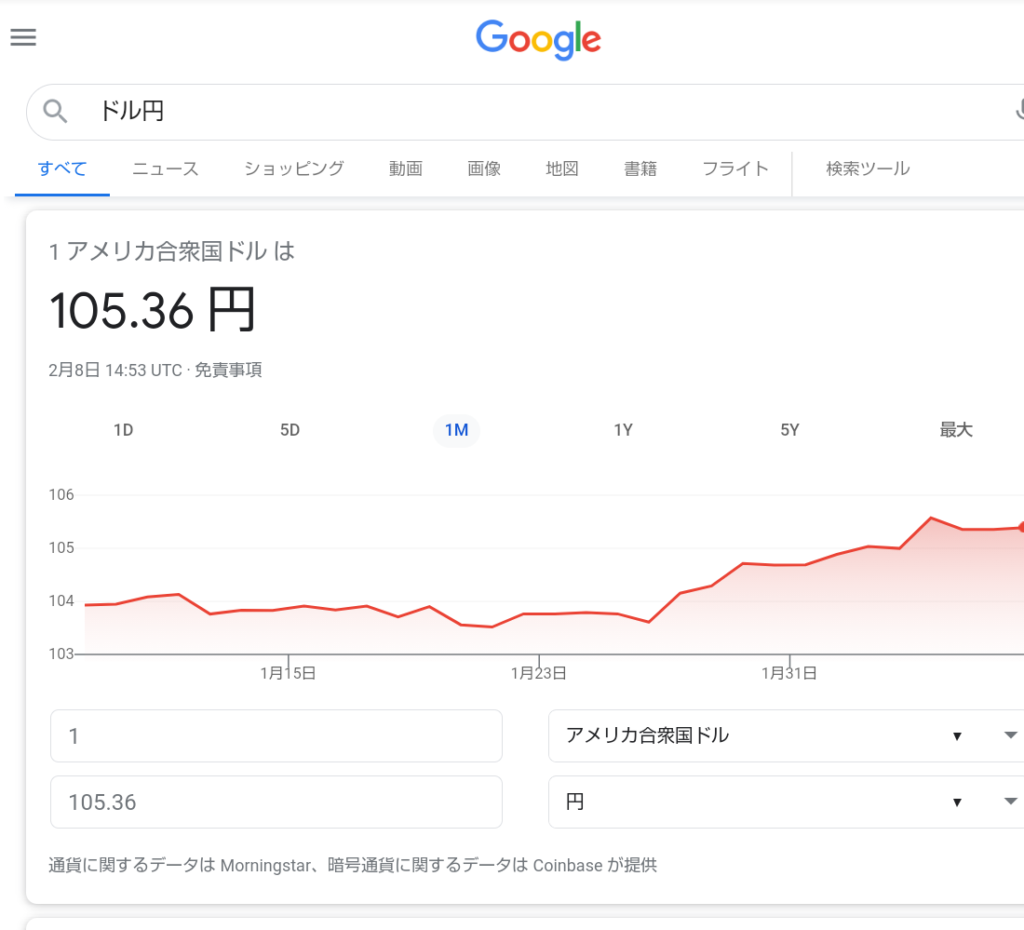The image size is (1024, 930).
Task: Go to the 地図 maps tab
Action: (x=562, y=169)
